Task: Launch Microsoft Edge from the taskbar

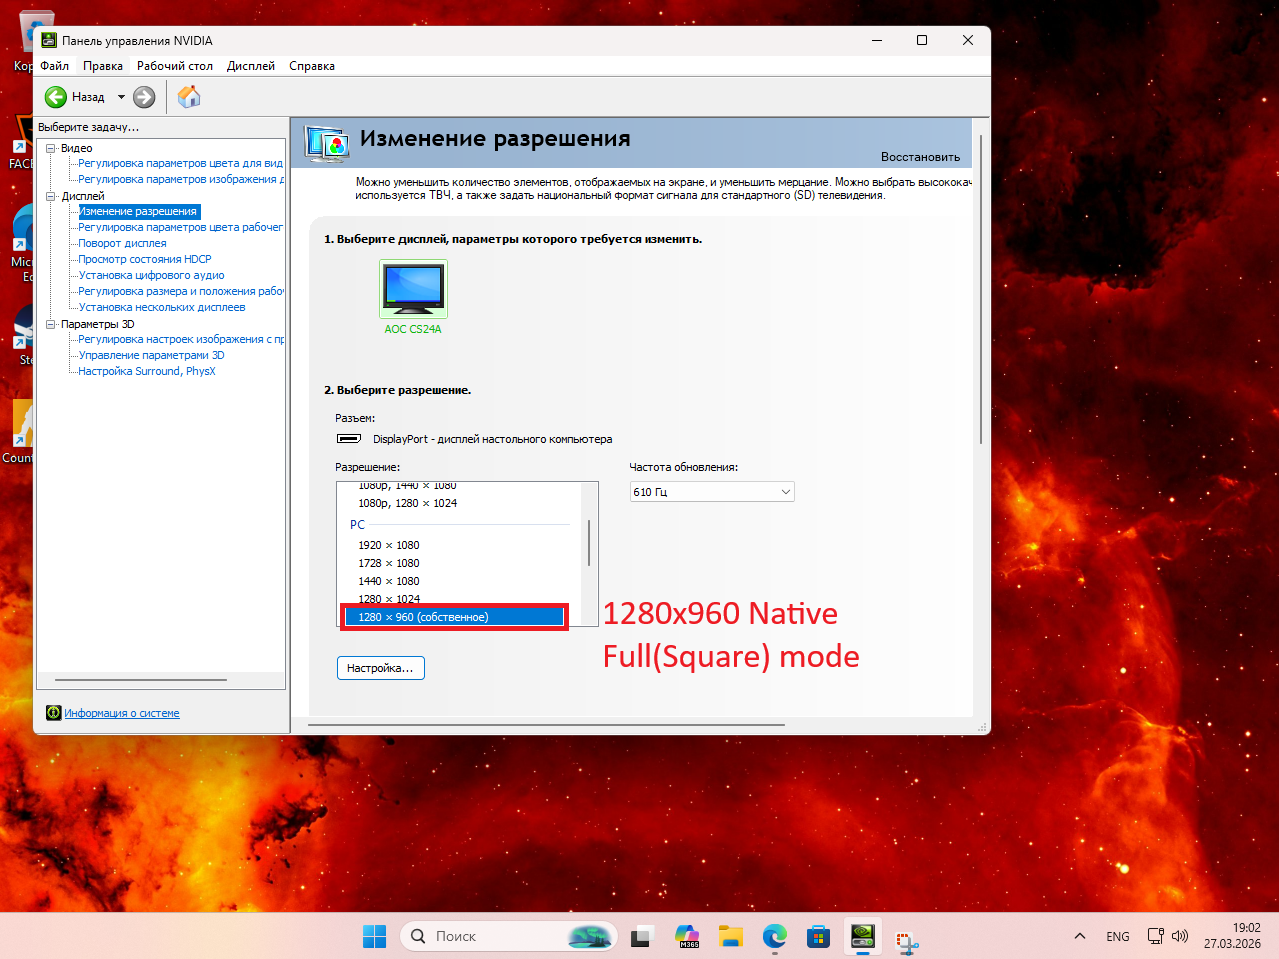Action: coord(774,936)
